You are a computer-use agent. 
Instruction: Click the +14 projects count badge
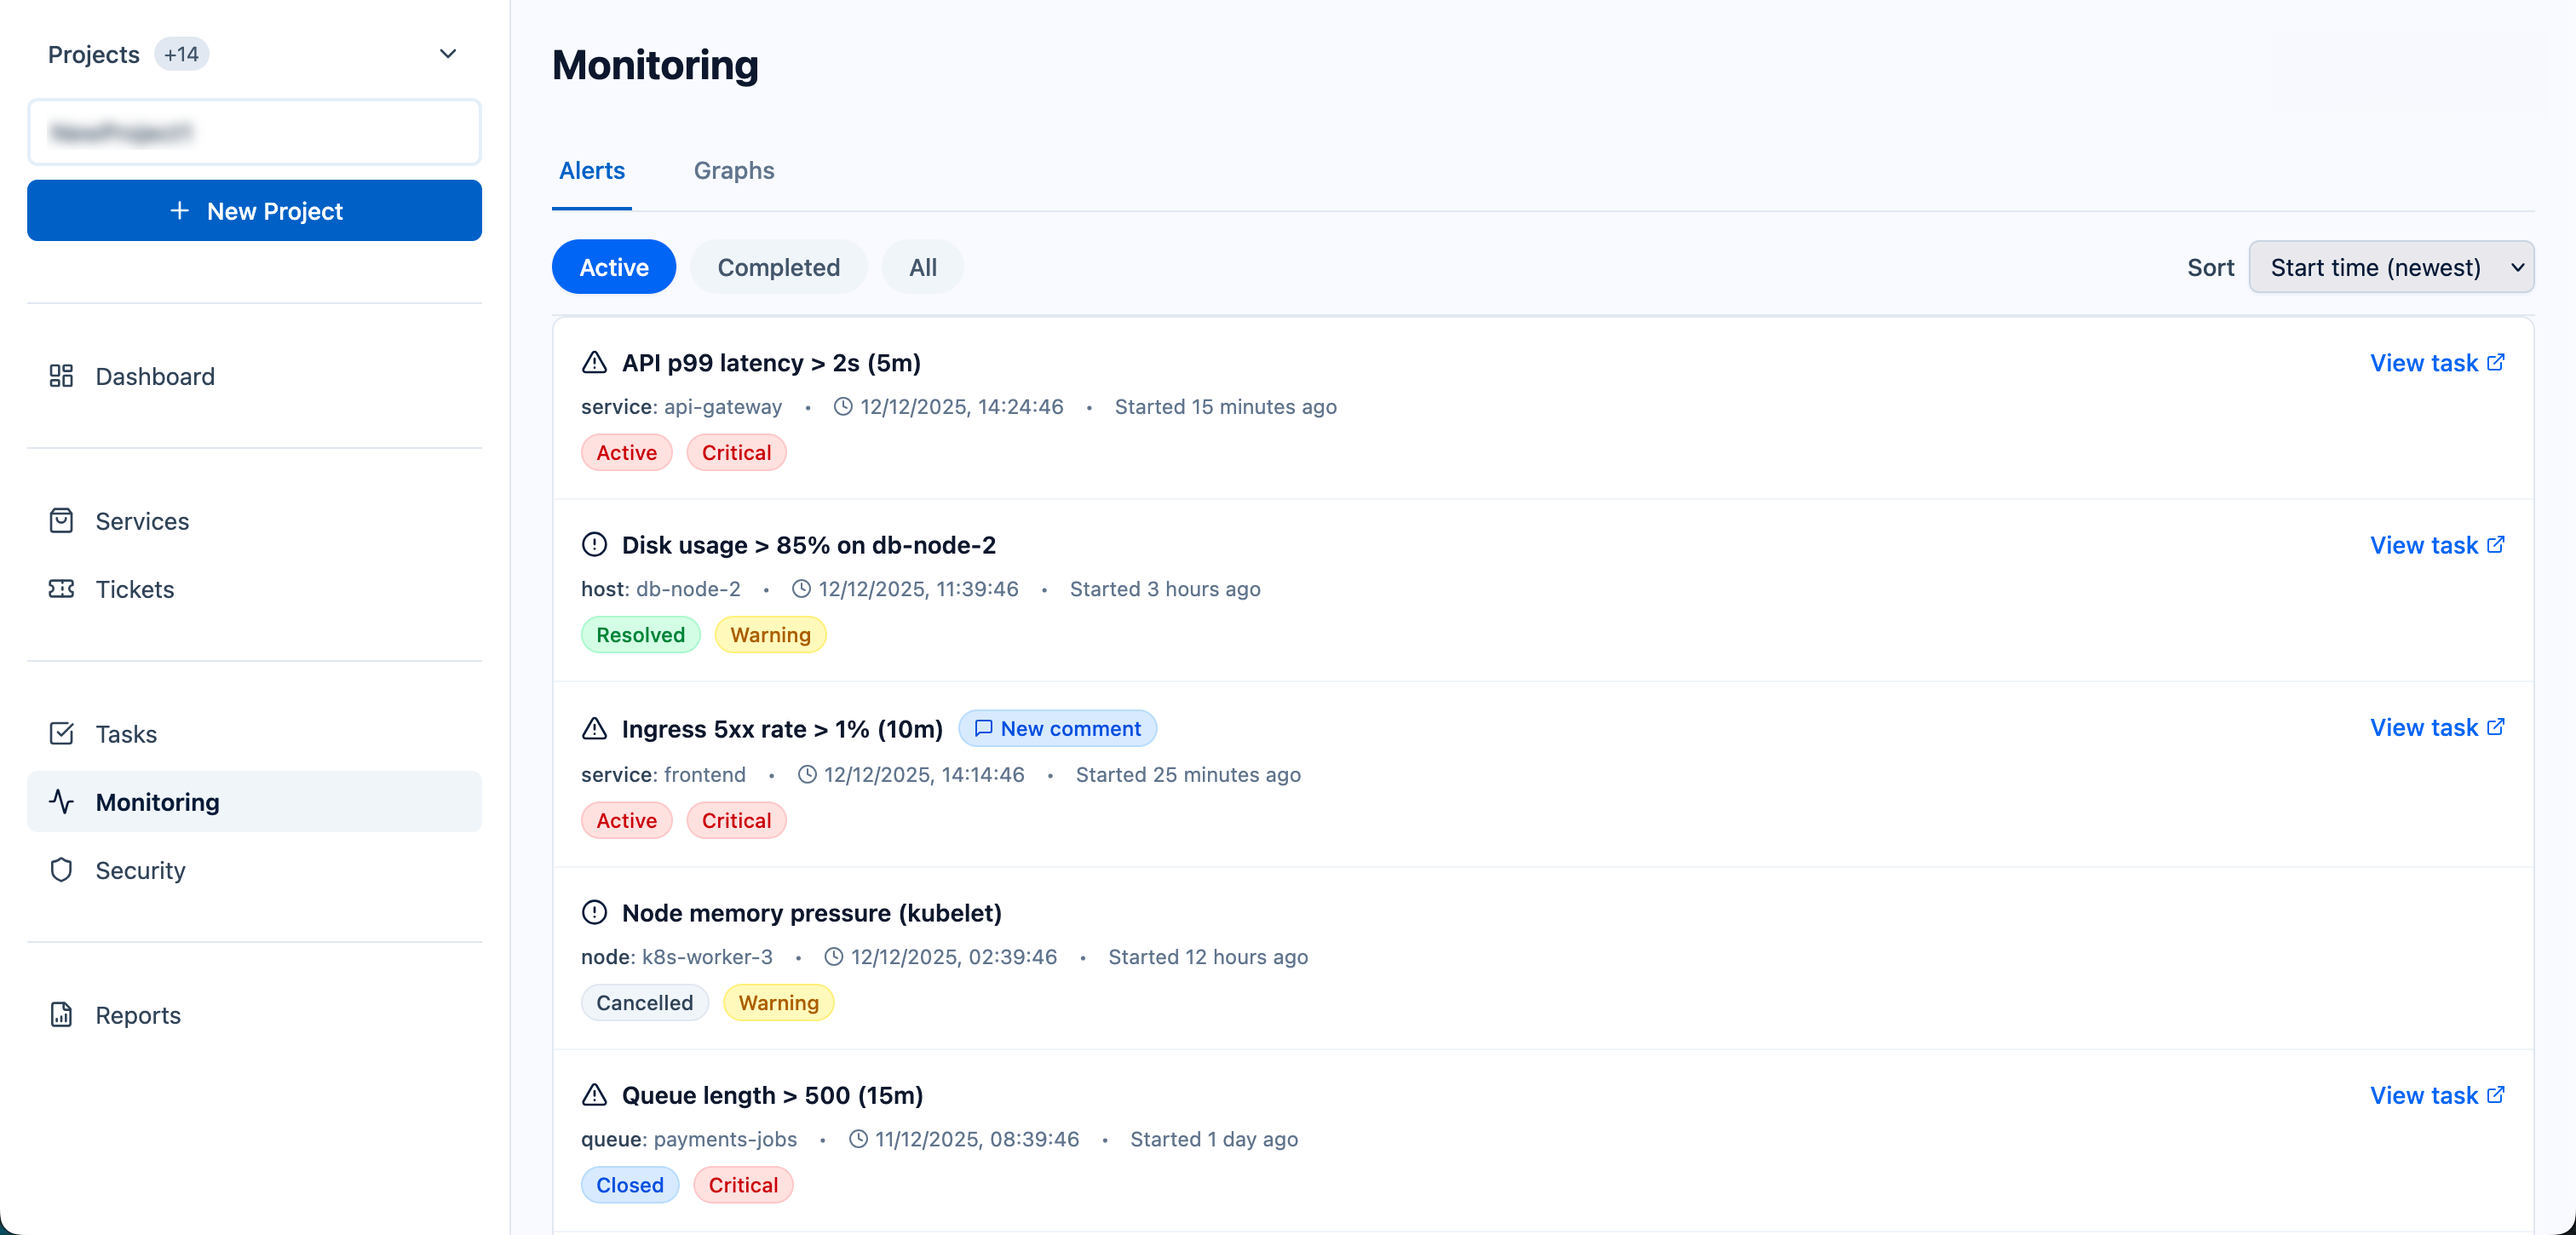coord(181,54)
